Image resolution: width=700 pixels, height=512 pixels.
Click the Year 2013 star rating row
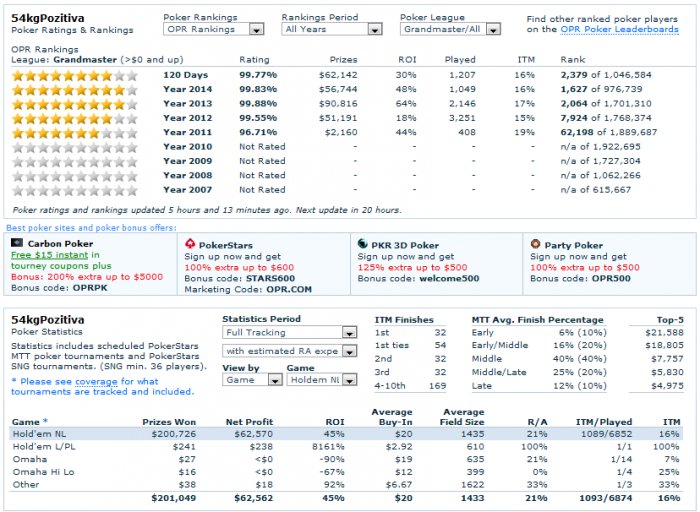(x=75, y=104)
